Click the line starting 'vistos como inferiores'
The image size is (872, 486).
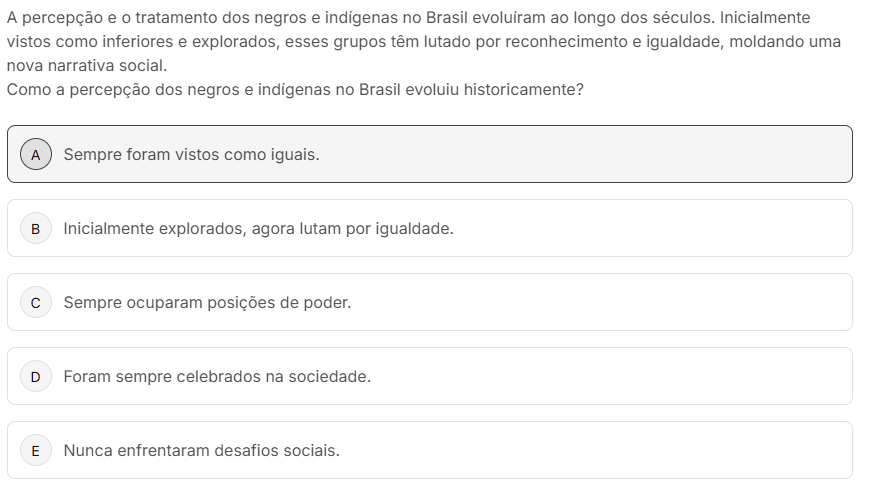[424, 42]
